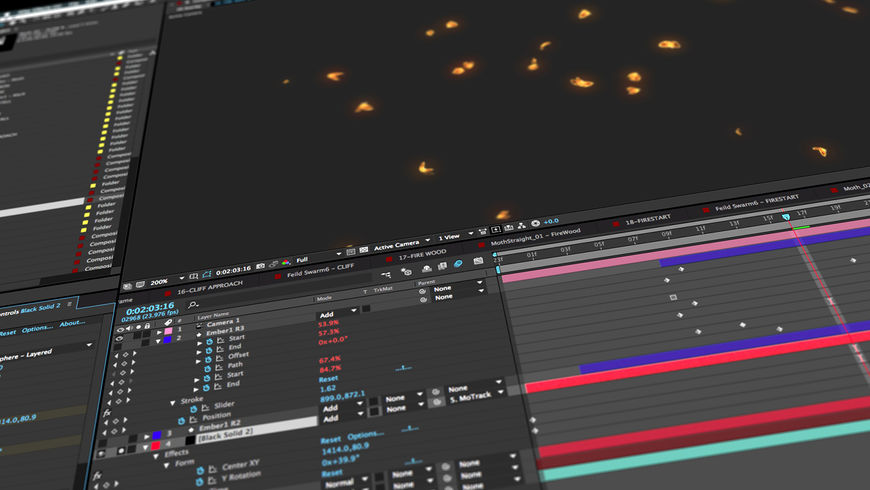Image resolution: width=870 pixels, height=490 pixels.
Task: Click the stopwatch beside Center XY property
Action: coord(199,469)
